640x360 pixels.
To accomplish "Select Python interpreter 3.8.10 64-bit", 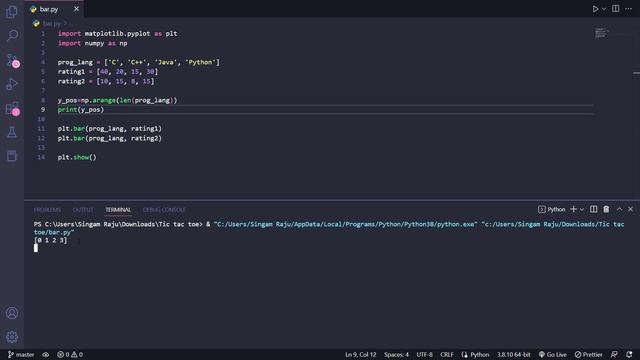I will (513, 355).
